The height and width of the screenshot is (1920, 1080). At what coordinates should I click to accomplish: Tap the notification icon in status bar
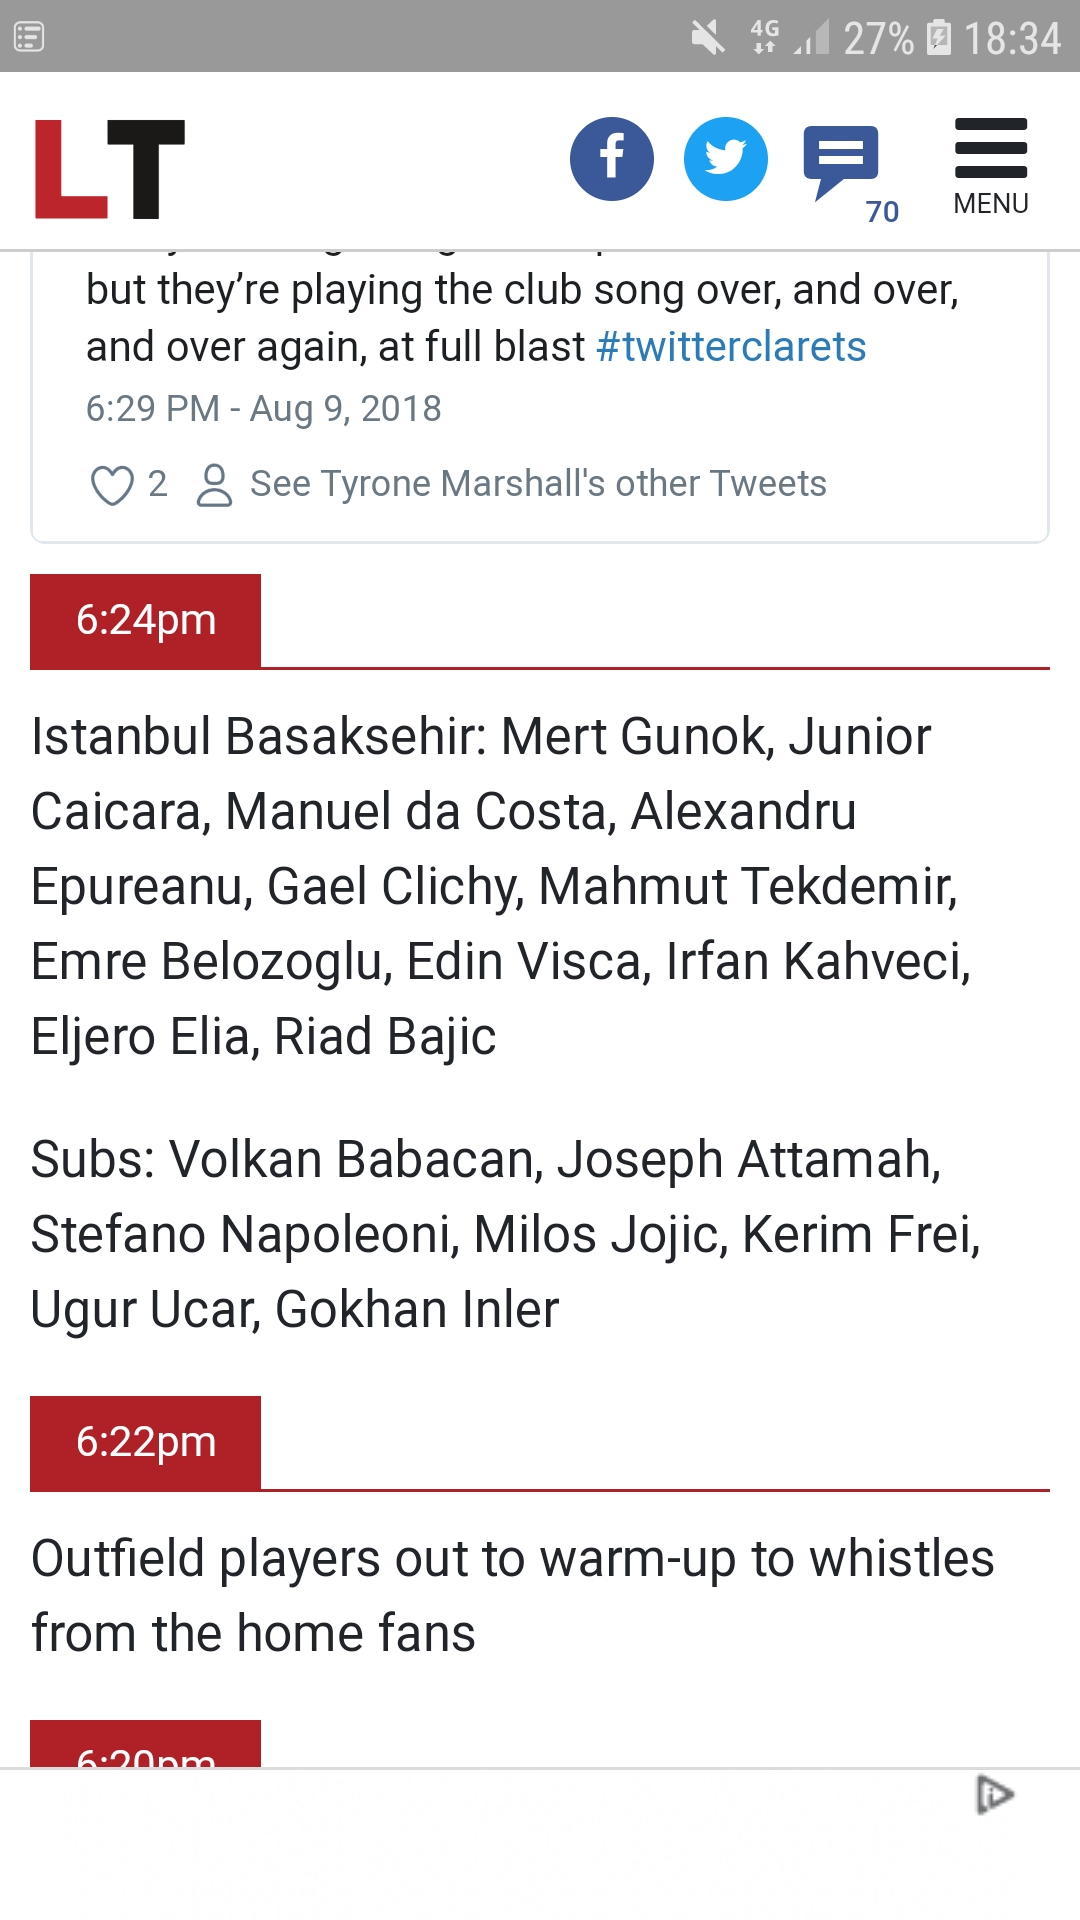tap(29, 37)
